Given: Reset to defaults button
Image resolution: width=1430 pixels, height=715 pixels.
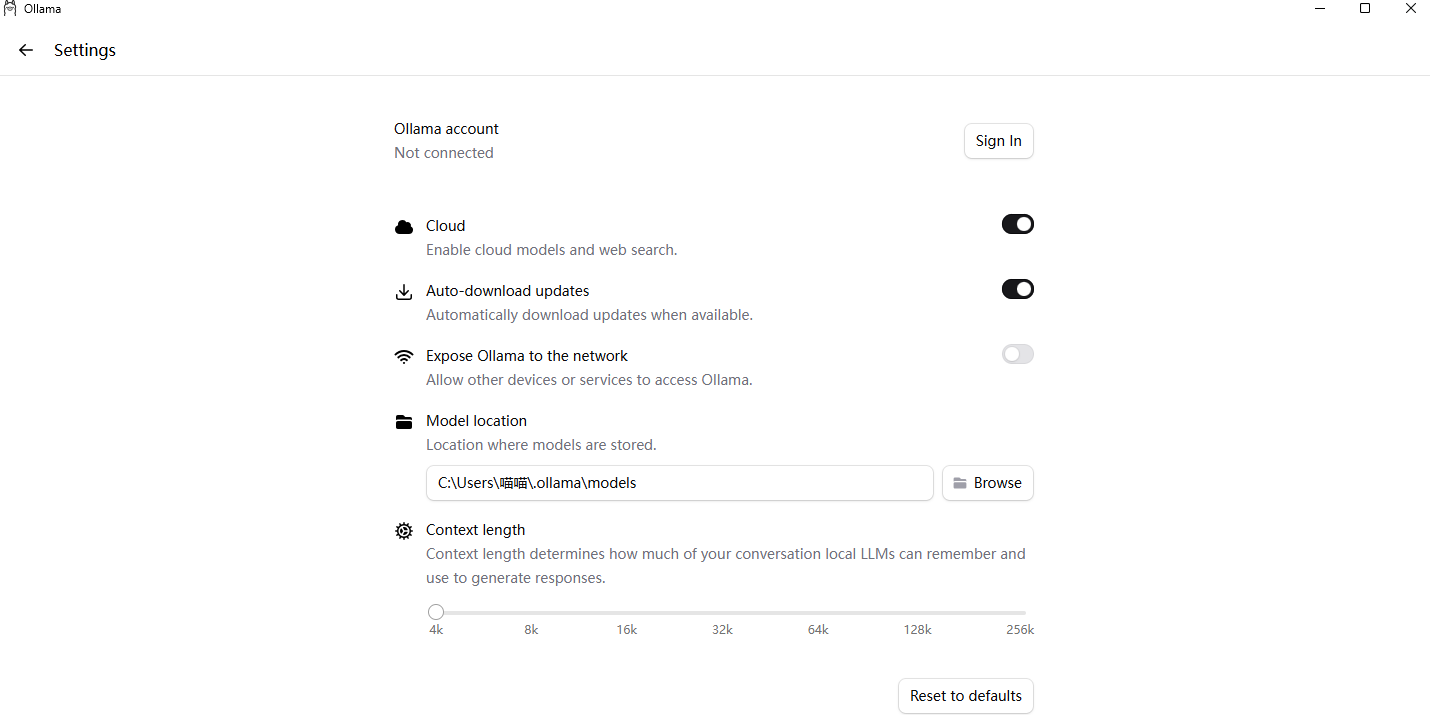Looking at the screenshot, I should coord(966,696).
